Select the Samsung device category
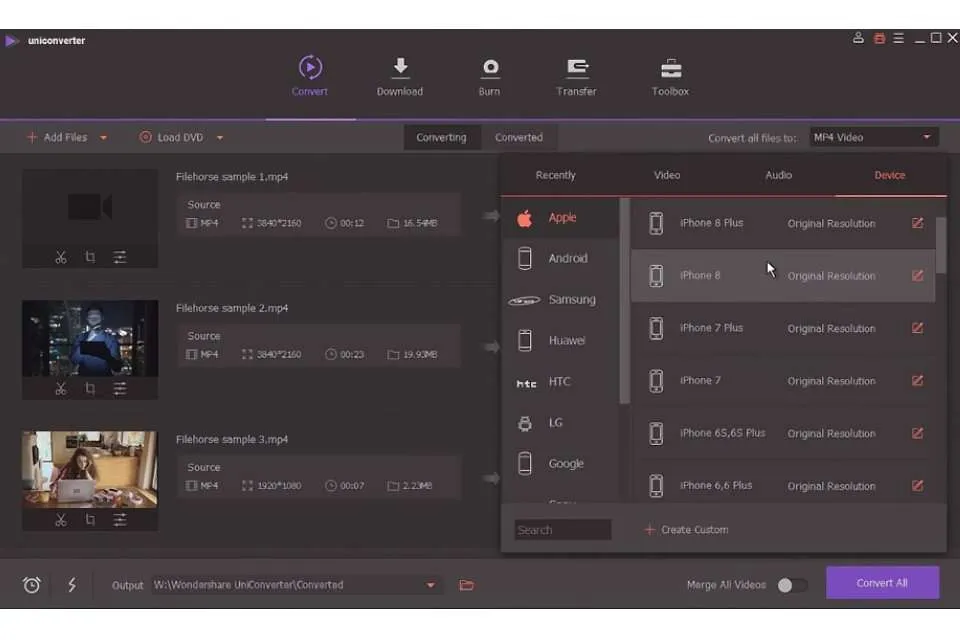Image resolution: width=960 pixels, height=640 pixels. pos(561,299)
